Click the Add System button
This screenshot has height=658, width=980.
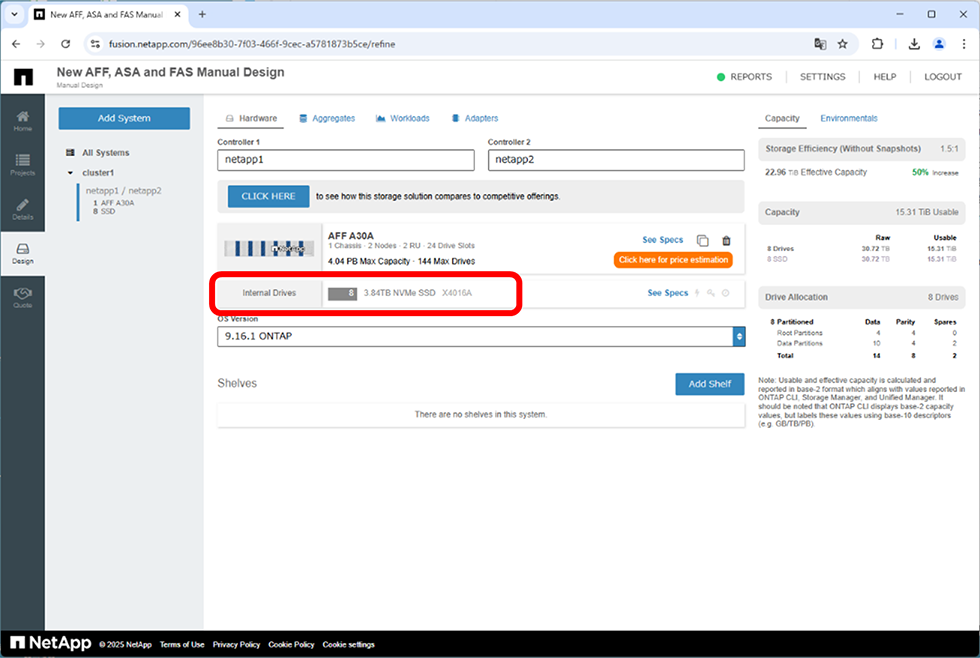coord(124,118)
